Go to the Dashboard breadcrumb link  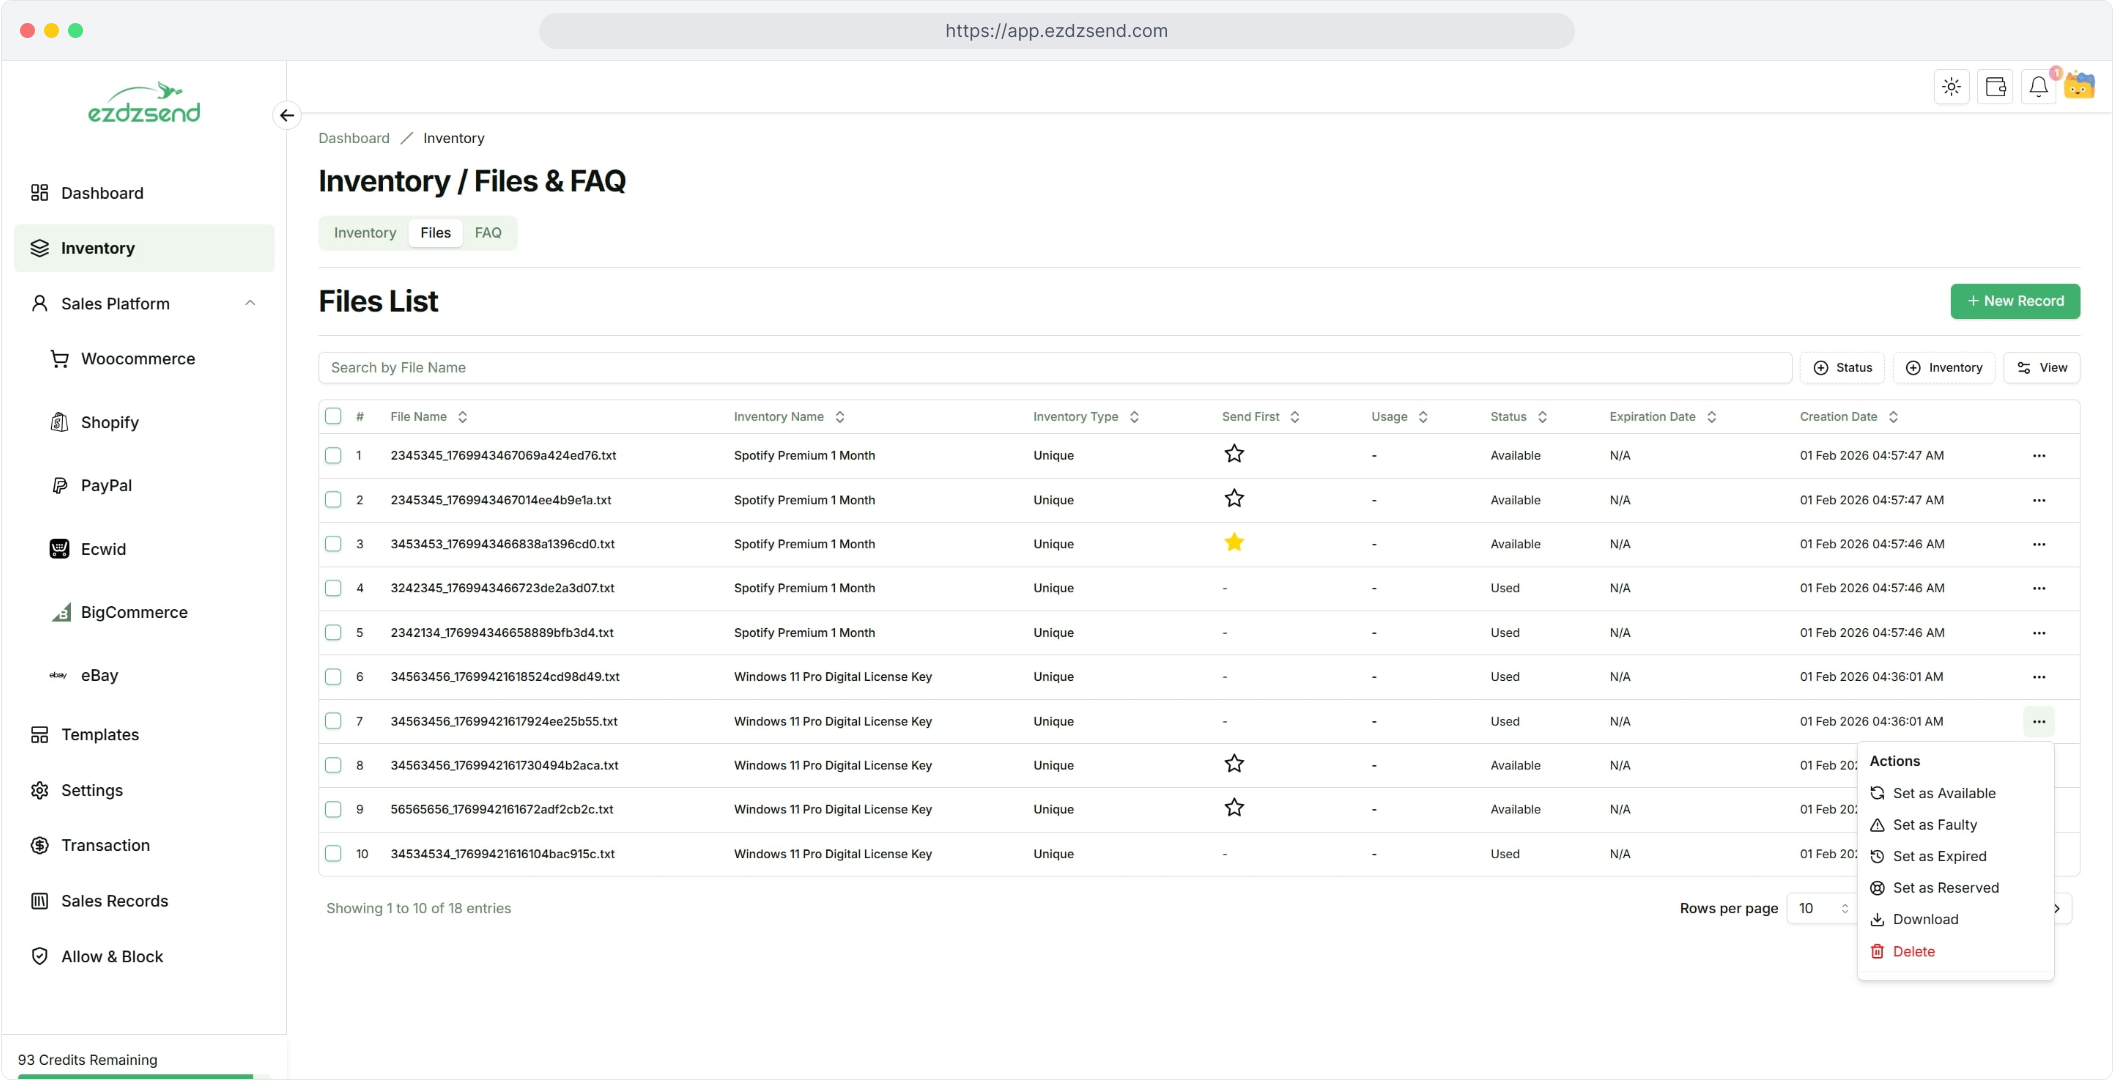click(354, 138)
